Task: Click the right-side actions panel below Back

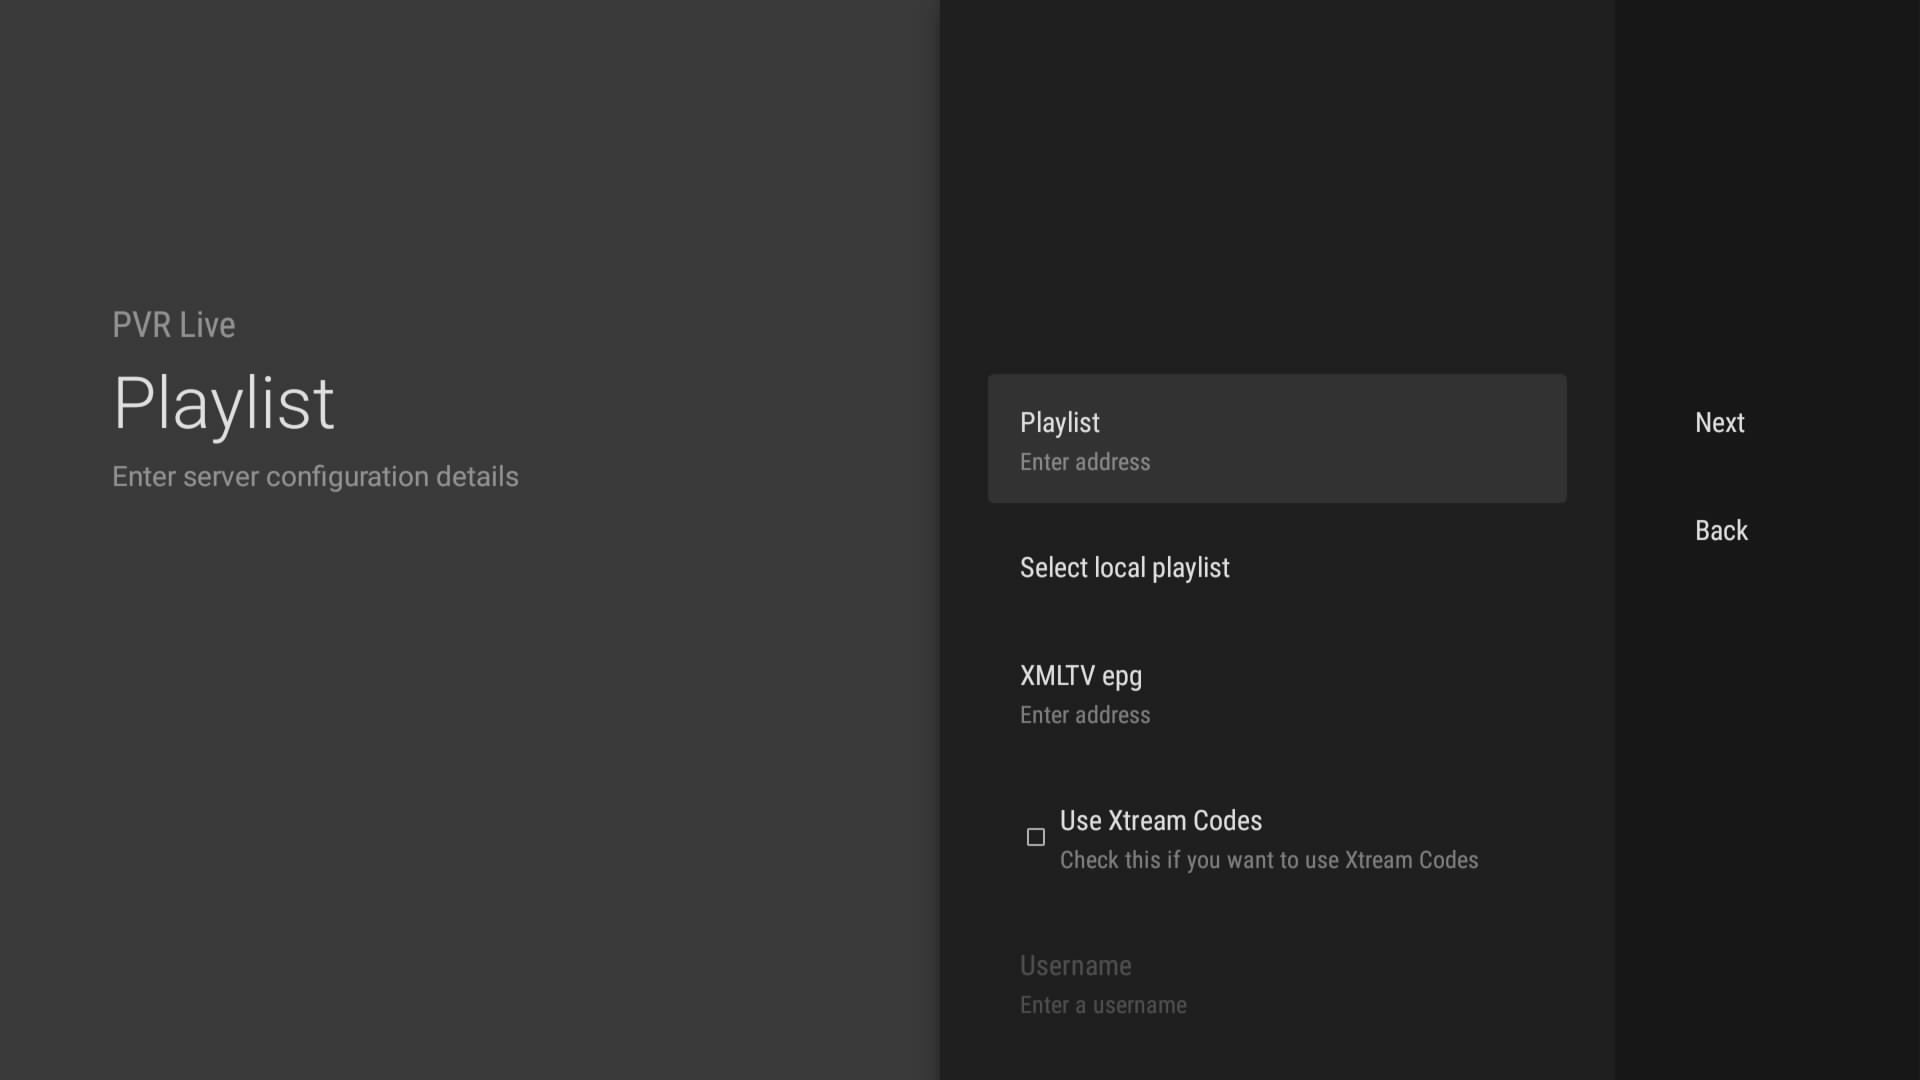Action: [x=1766, y=800]
